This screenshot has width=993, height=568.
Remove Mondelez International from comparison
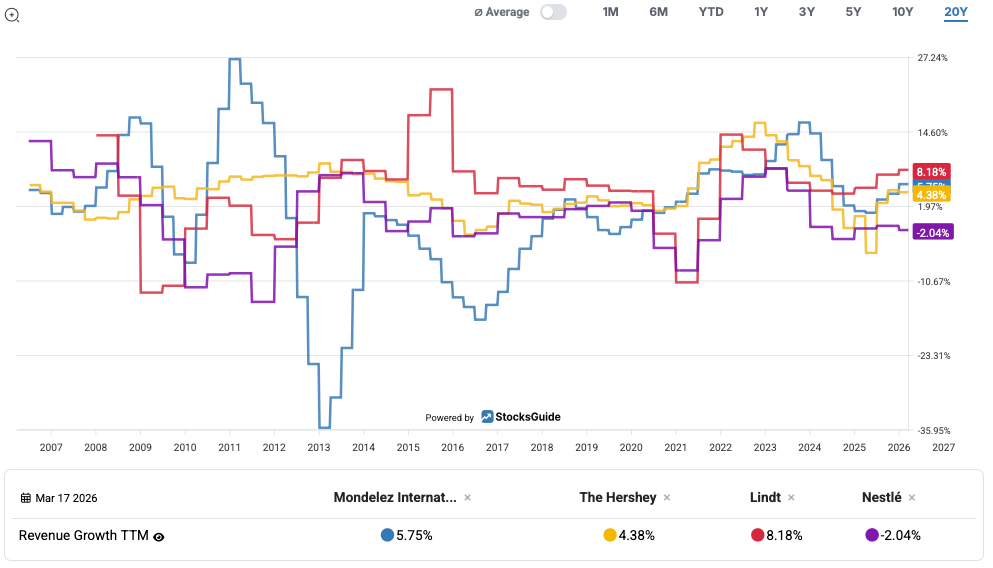coord(467,497)
